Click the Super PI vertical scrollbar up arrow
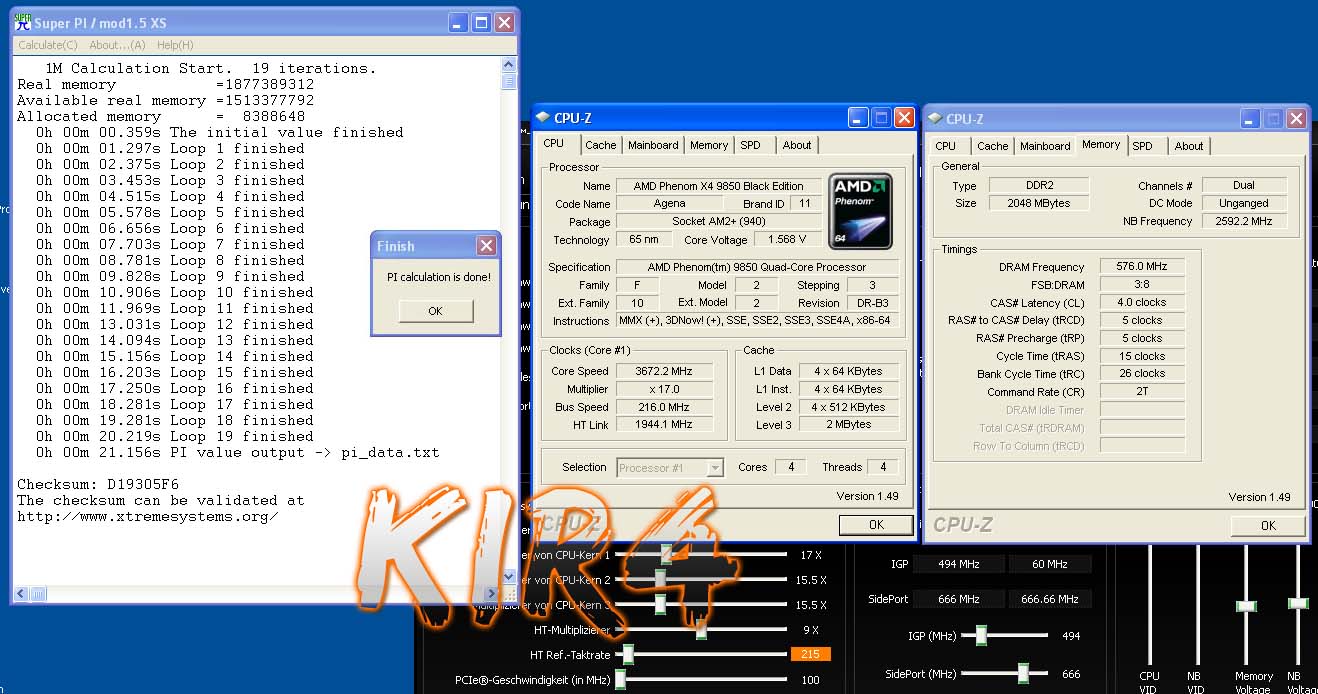Screen dimensions: 1318x694 [x=509, y=64]
